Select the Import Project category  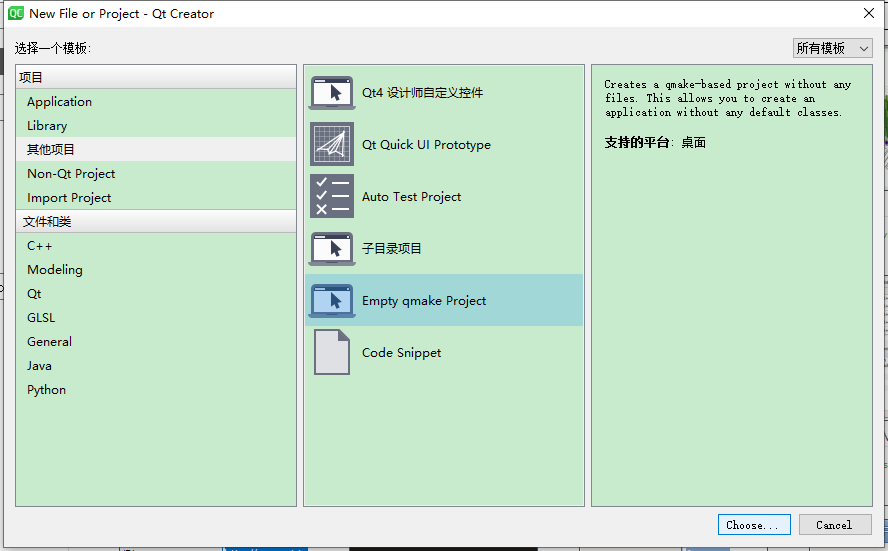(x=156, y=197)
